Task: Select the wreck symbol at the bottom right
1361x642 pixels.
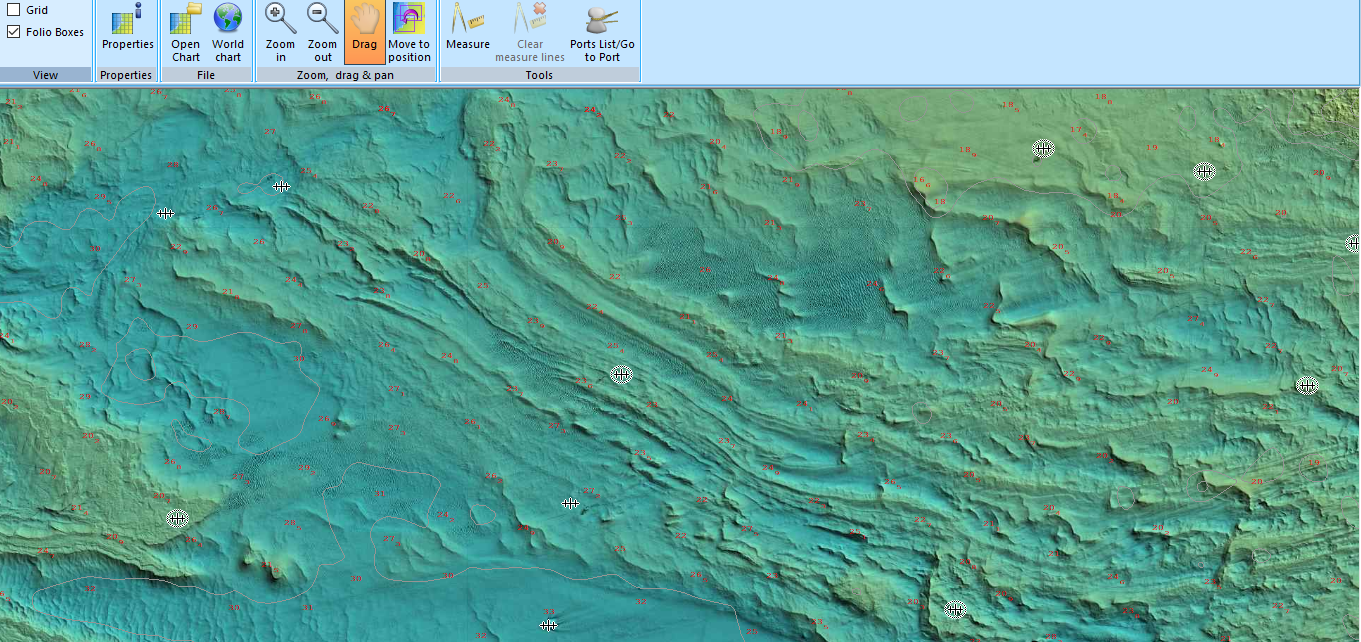Action: [954, 609]
